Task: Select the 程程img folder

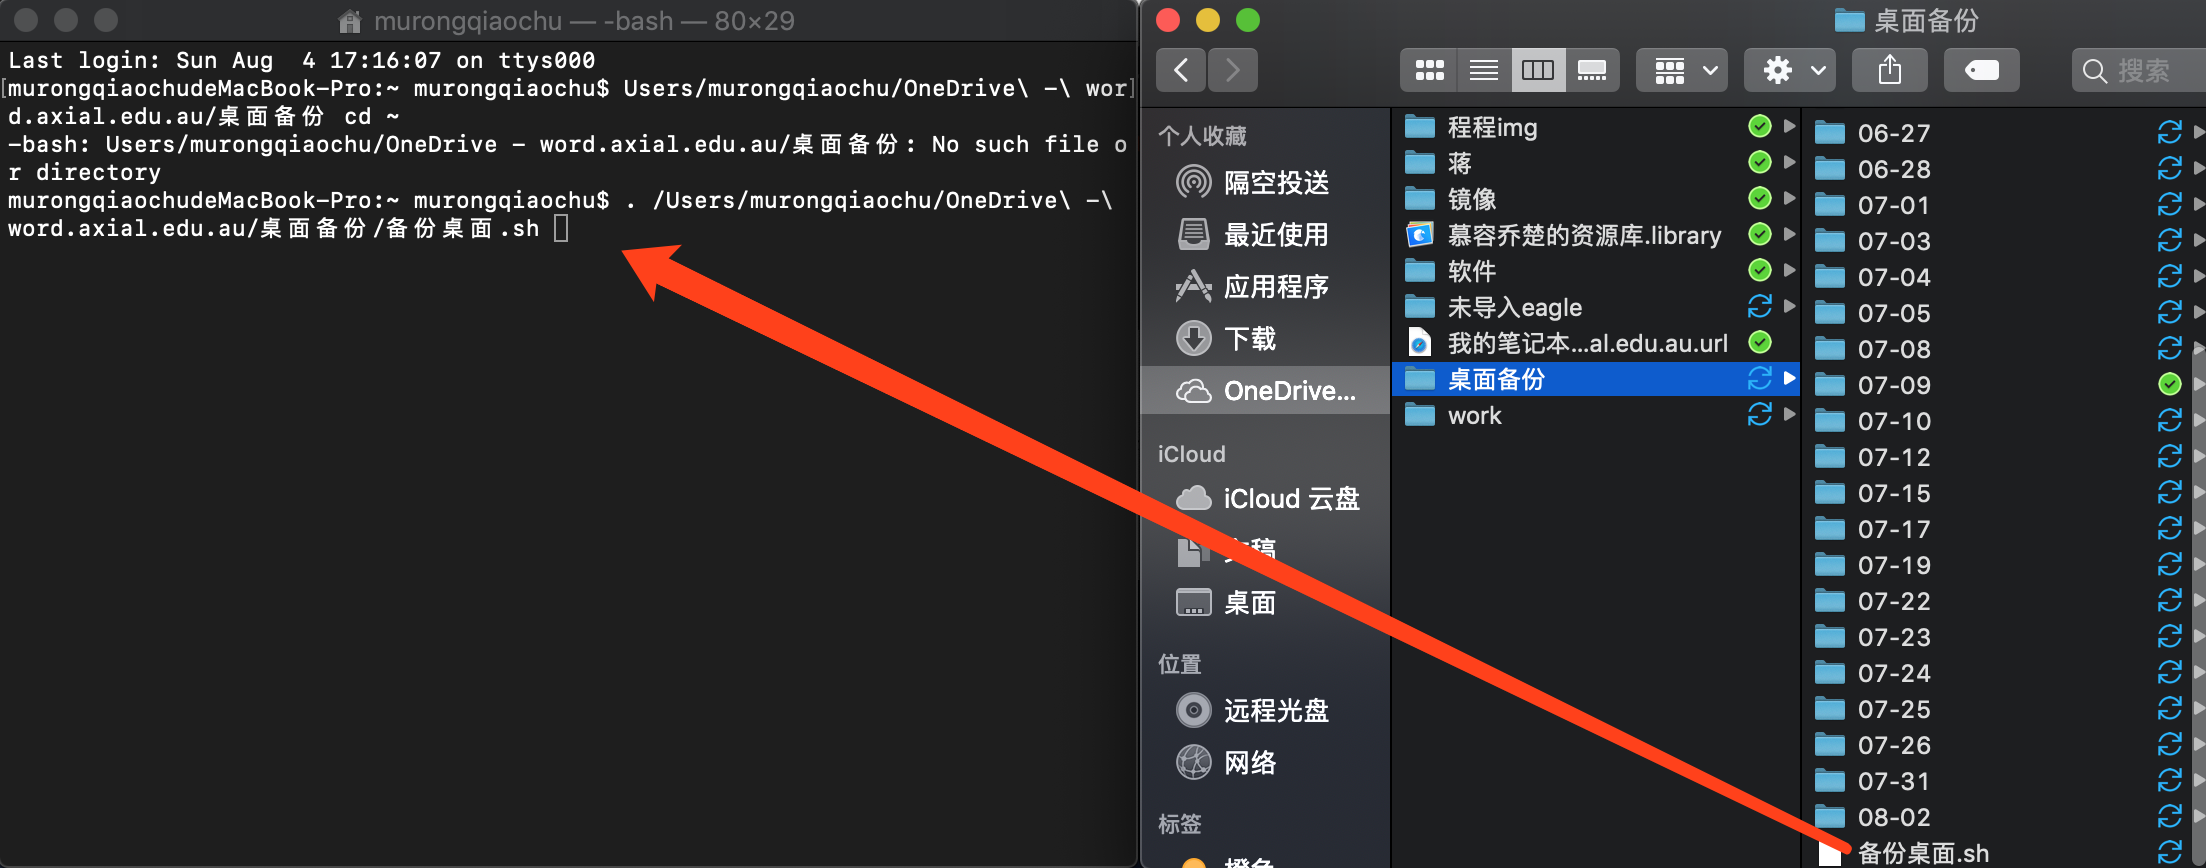Action: pos(1595,127)
